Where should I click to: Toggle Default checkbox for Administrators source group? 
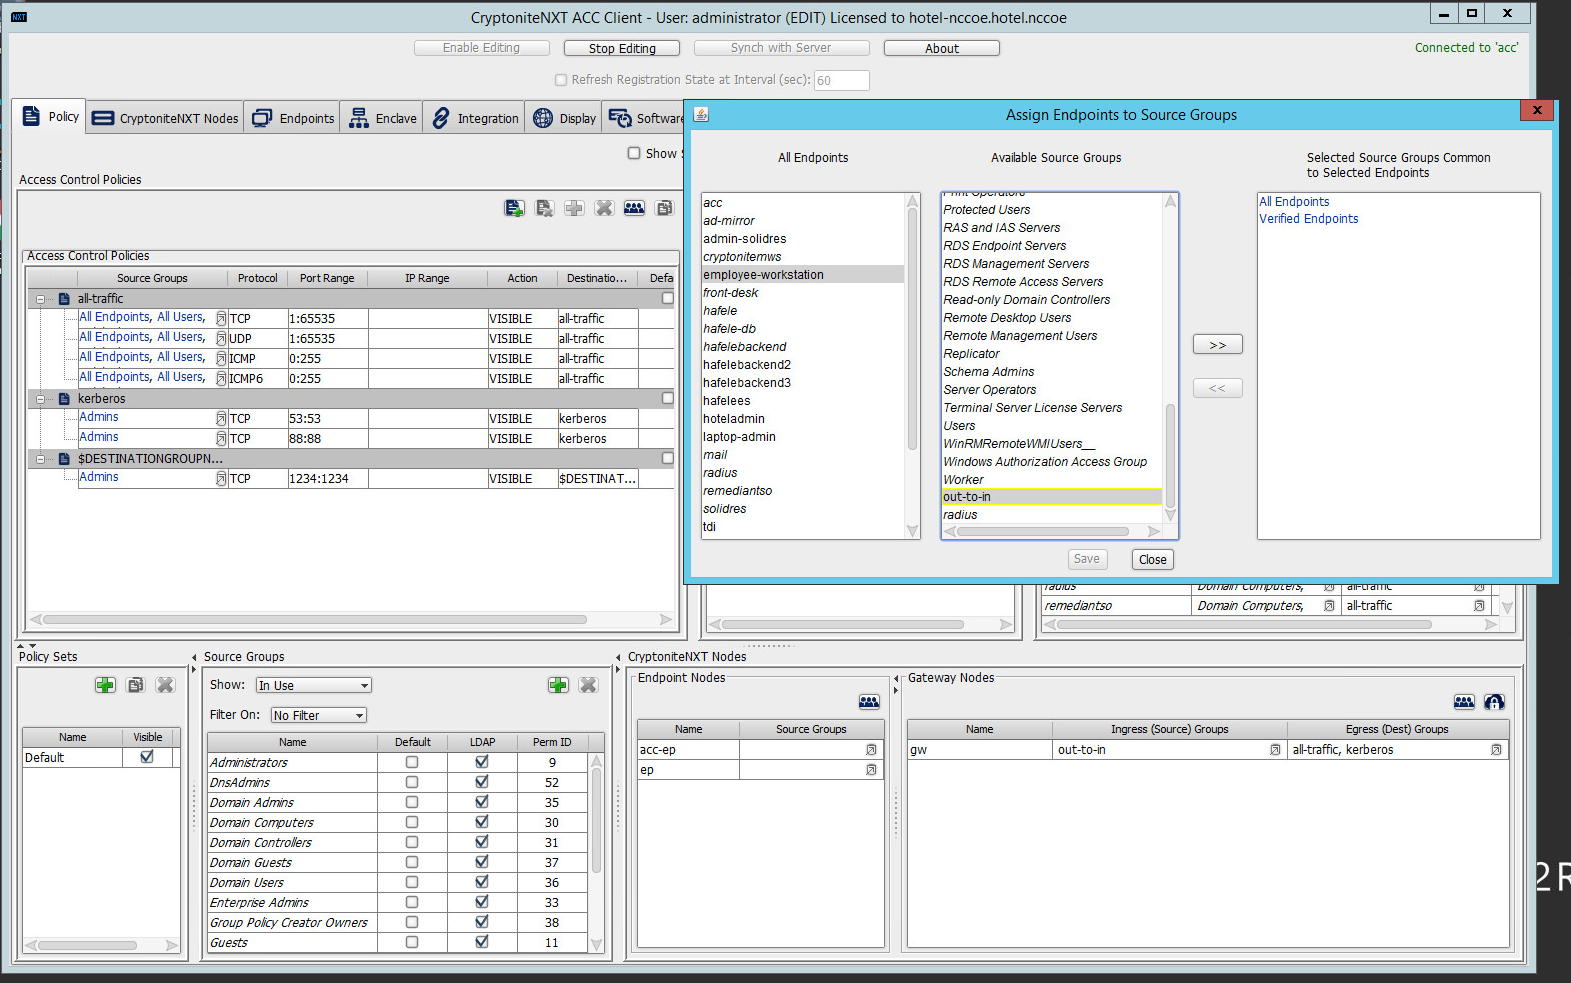pyautogui.click(x=412, y=762)
